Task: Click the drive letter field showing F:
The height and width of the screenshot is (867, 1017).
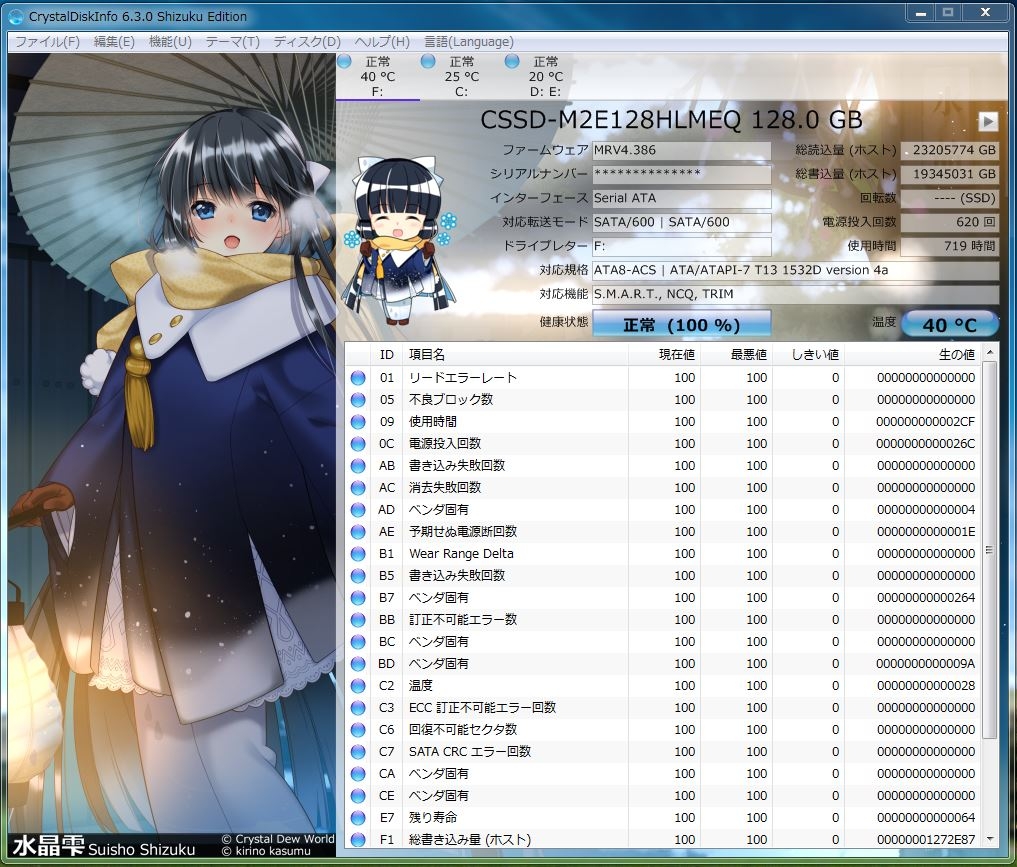Action: (x=682, y=246)
